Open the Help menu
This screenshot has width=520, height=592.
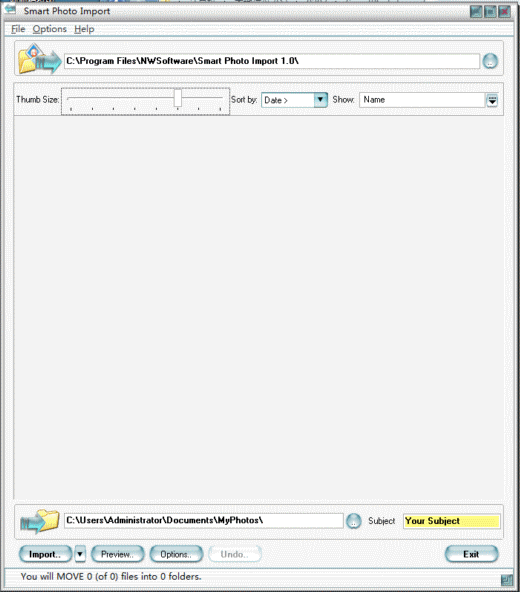[84, 29]
